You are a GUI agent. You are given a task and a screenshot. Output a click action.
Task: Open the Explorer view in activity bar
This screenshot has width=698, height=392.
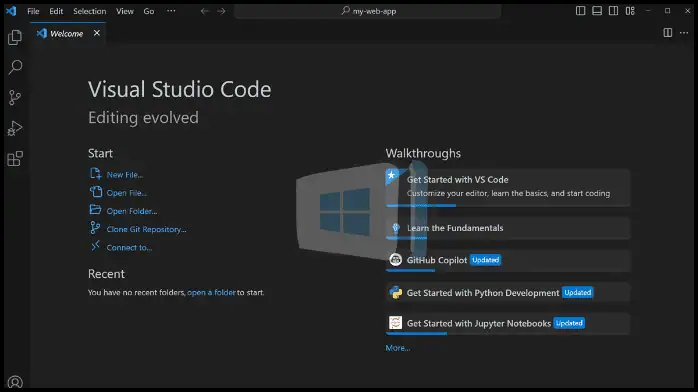click(x=15, y=37)
